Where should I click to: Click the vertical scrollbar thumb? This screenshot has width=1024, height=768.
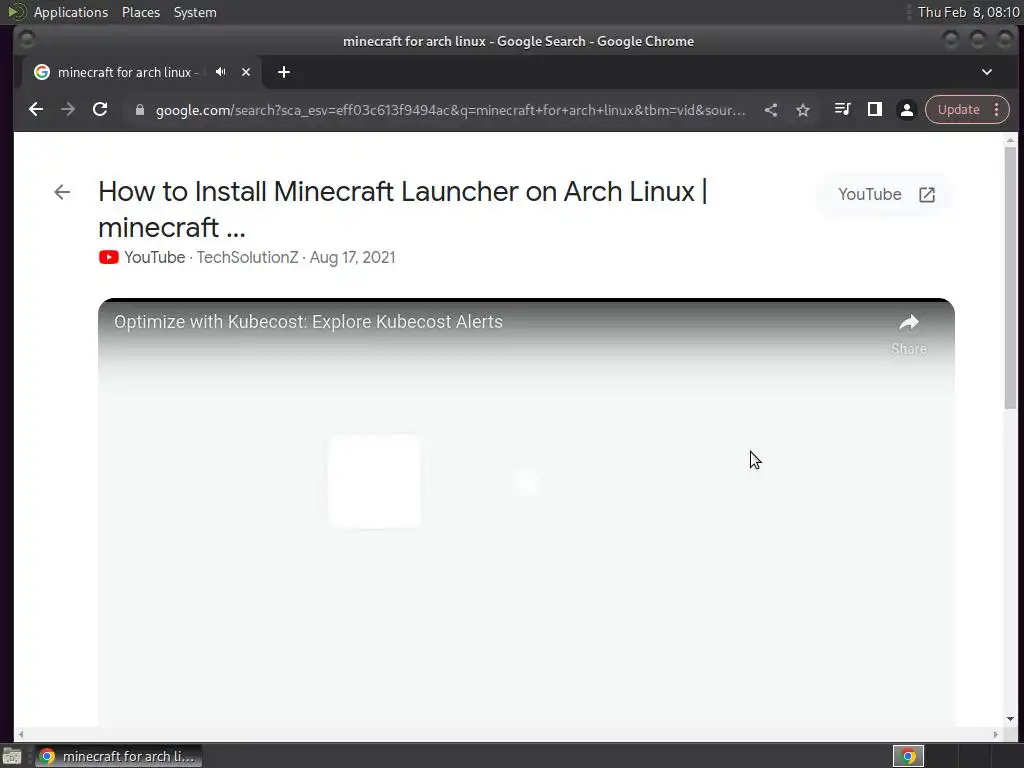[1010, 278]
